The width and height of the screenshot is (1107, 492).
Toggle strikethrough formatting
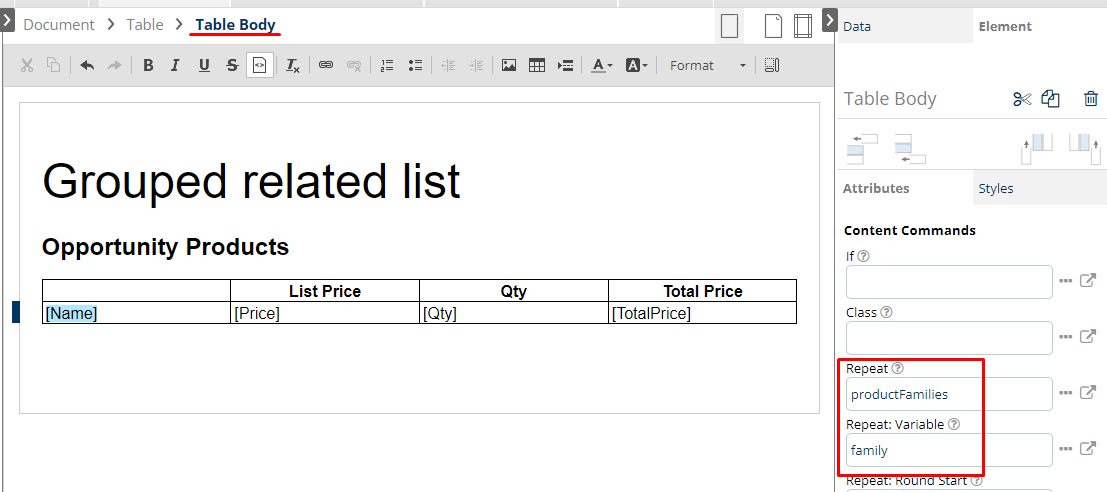point(232,65)
